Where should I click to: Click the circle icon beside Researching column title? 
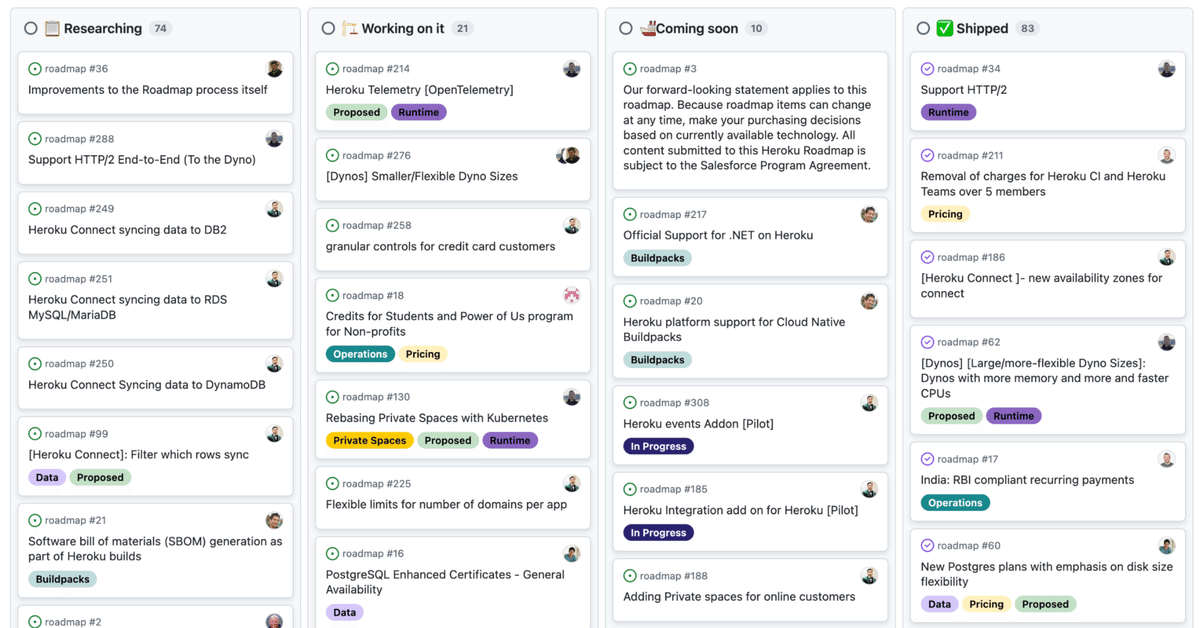click(31, 28)
